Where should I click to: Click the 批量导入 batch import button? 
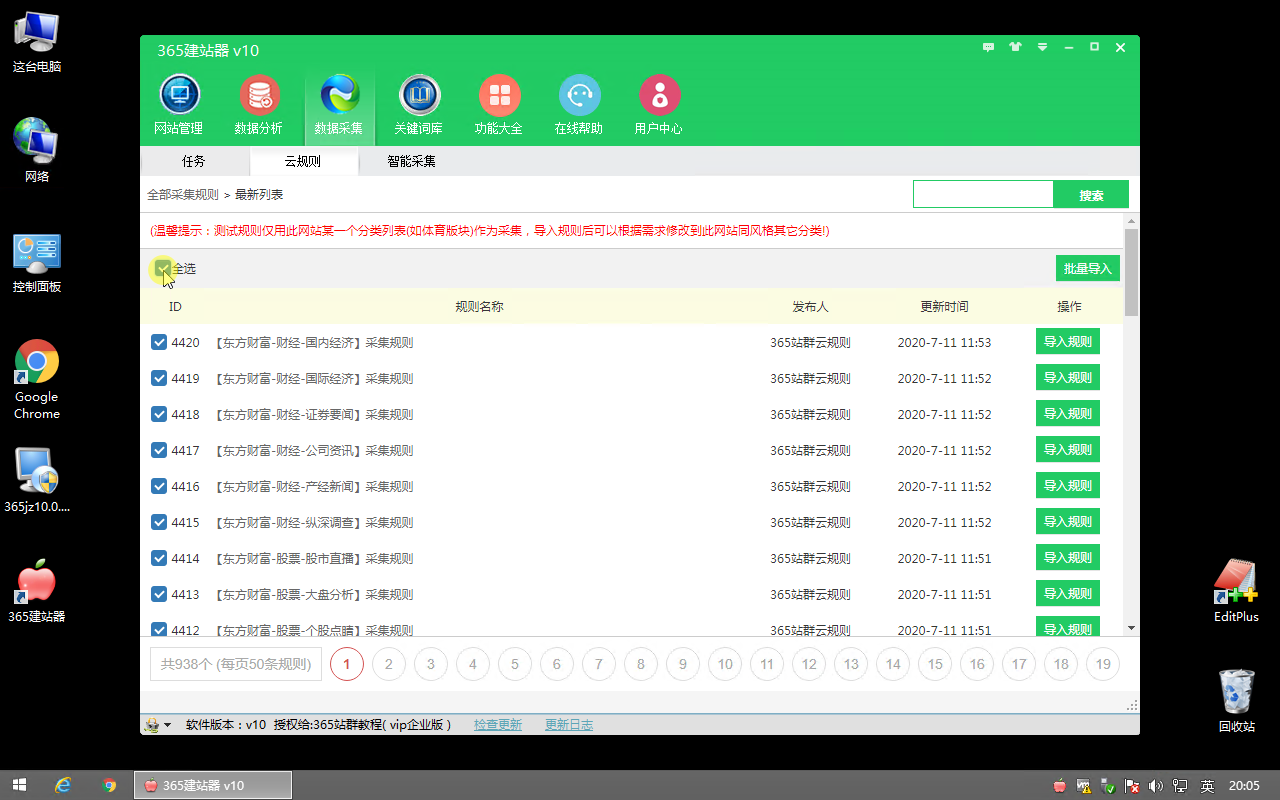pos(1088,269)
